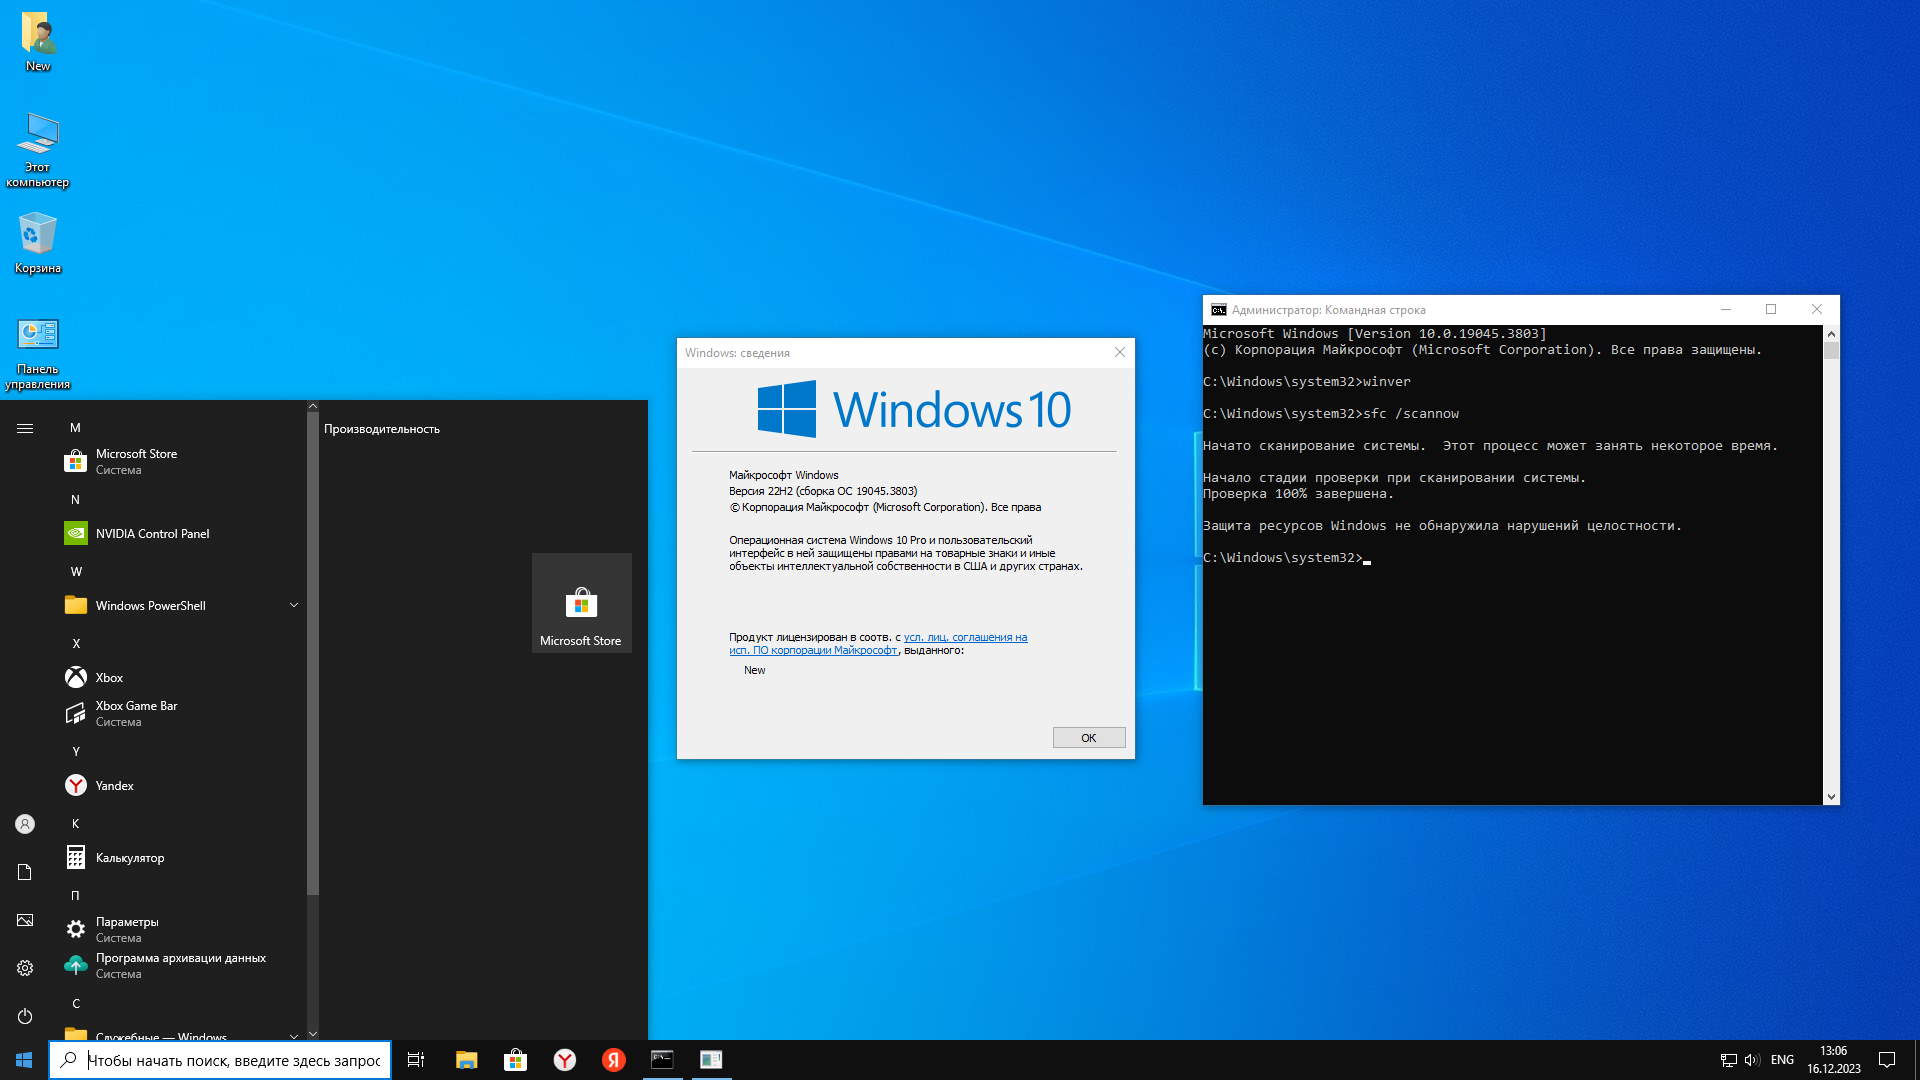1920x1080 pixels.
Task: Open the license agreement link in winver
Action: (964, 638)
